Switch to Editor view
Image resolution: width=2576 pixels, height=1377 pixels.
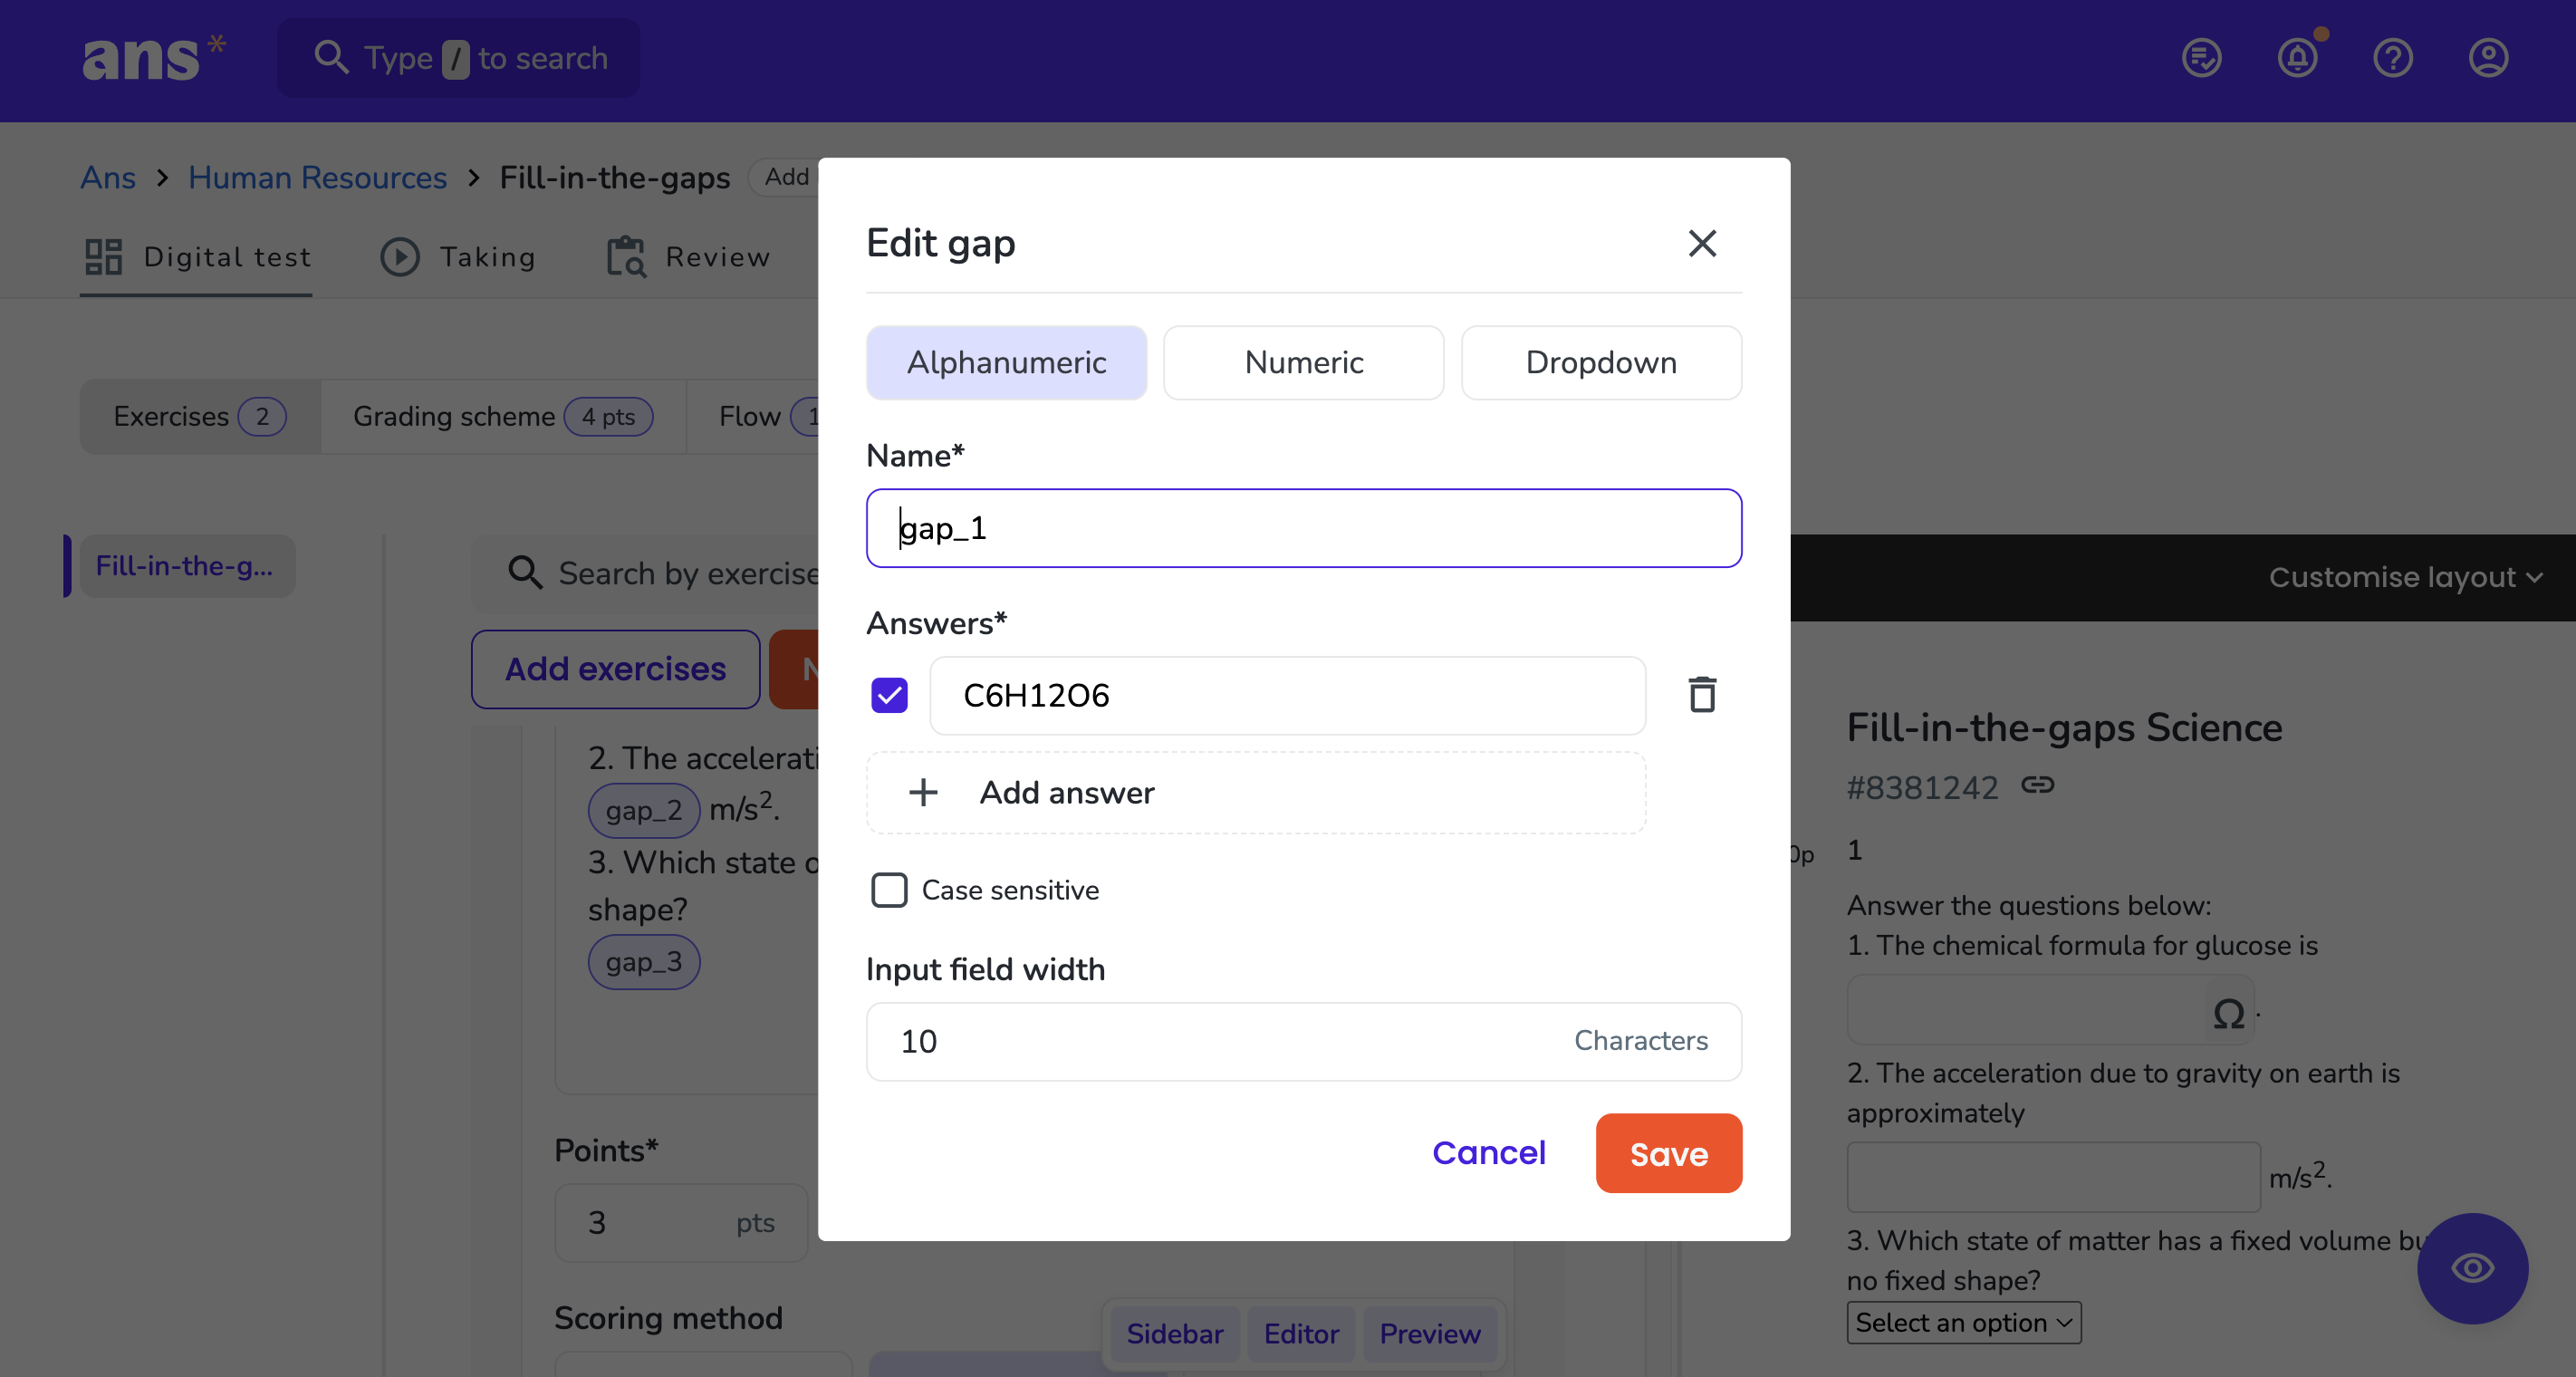pyautogui.click(x=1301, y=1334)
